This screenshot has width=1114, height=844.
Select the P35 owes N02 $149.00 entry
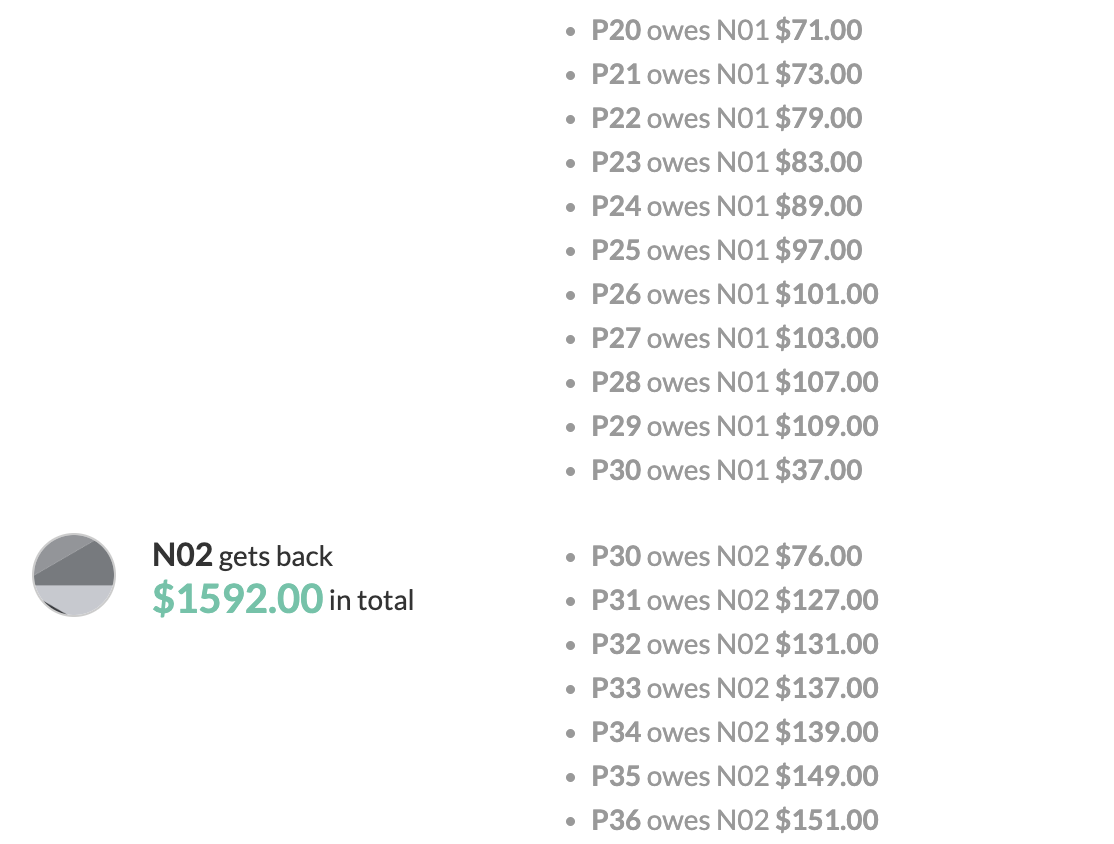click(734, 776)
